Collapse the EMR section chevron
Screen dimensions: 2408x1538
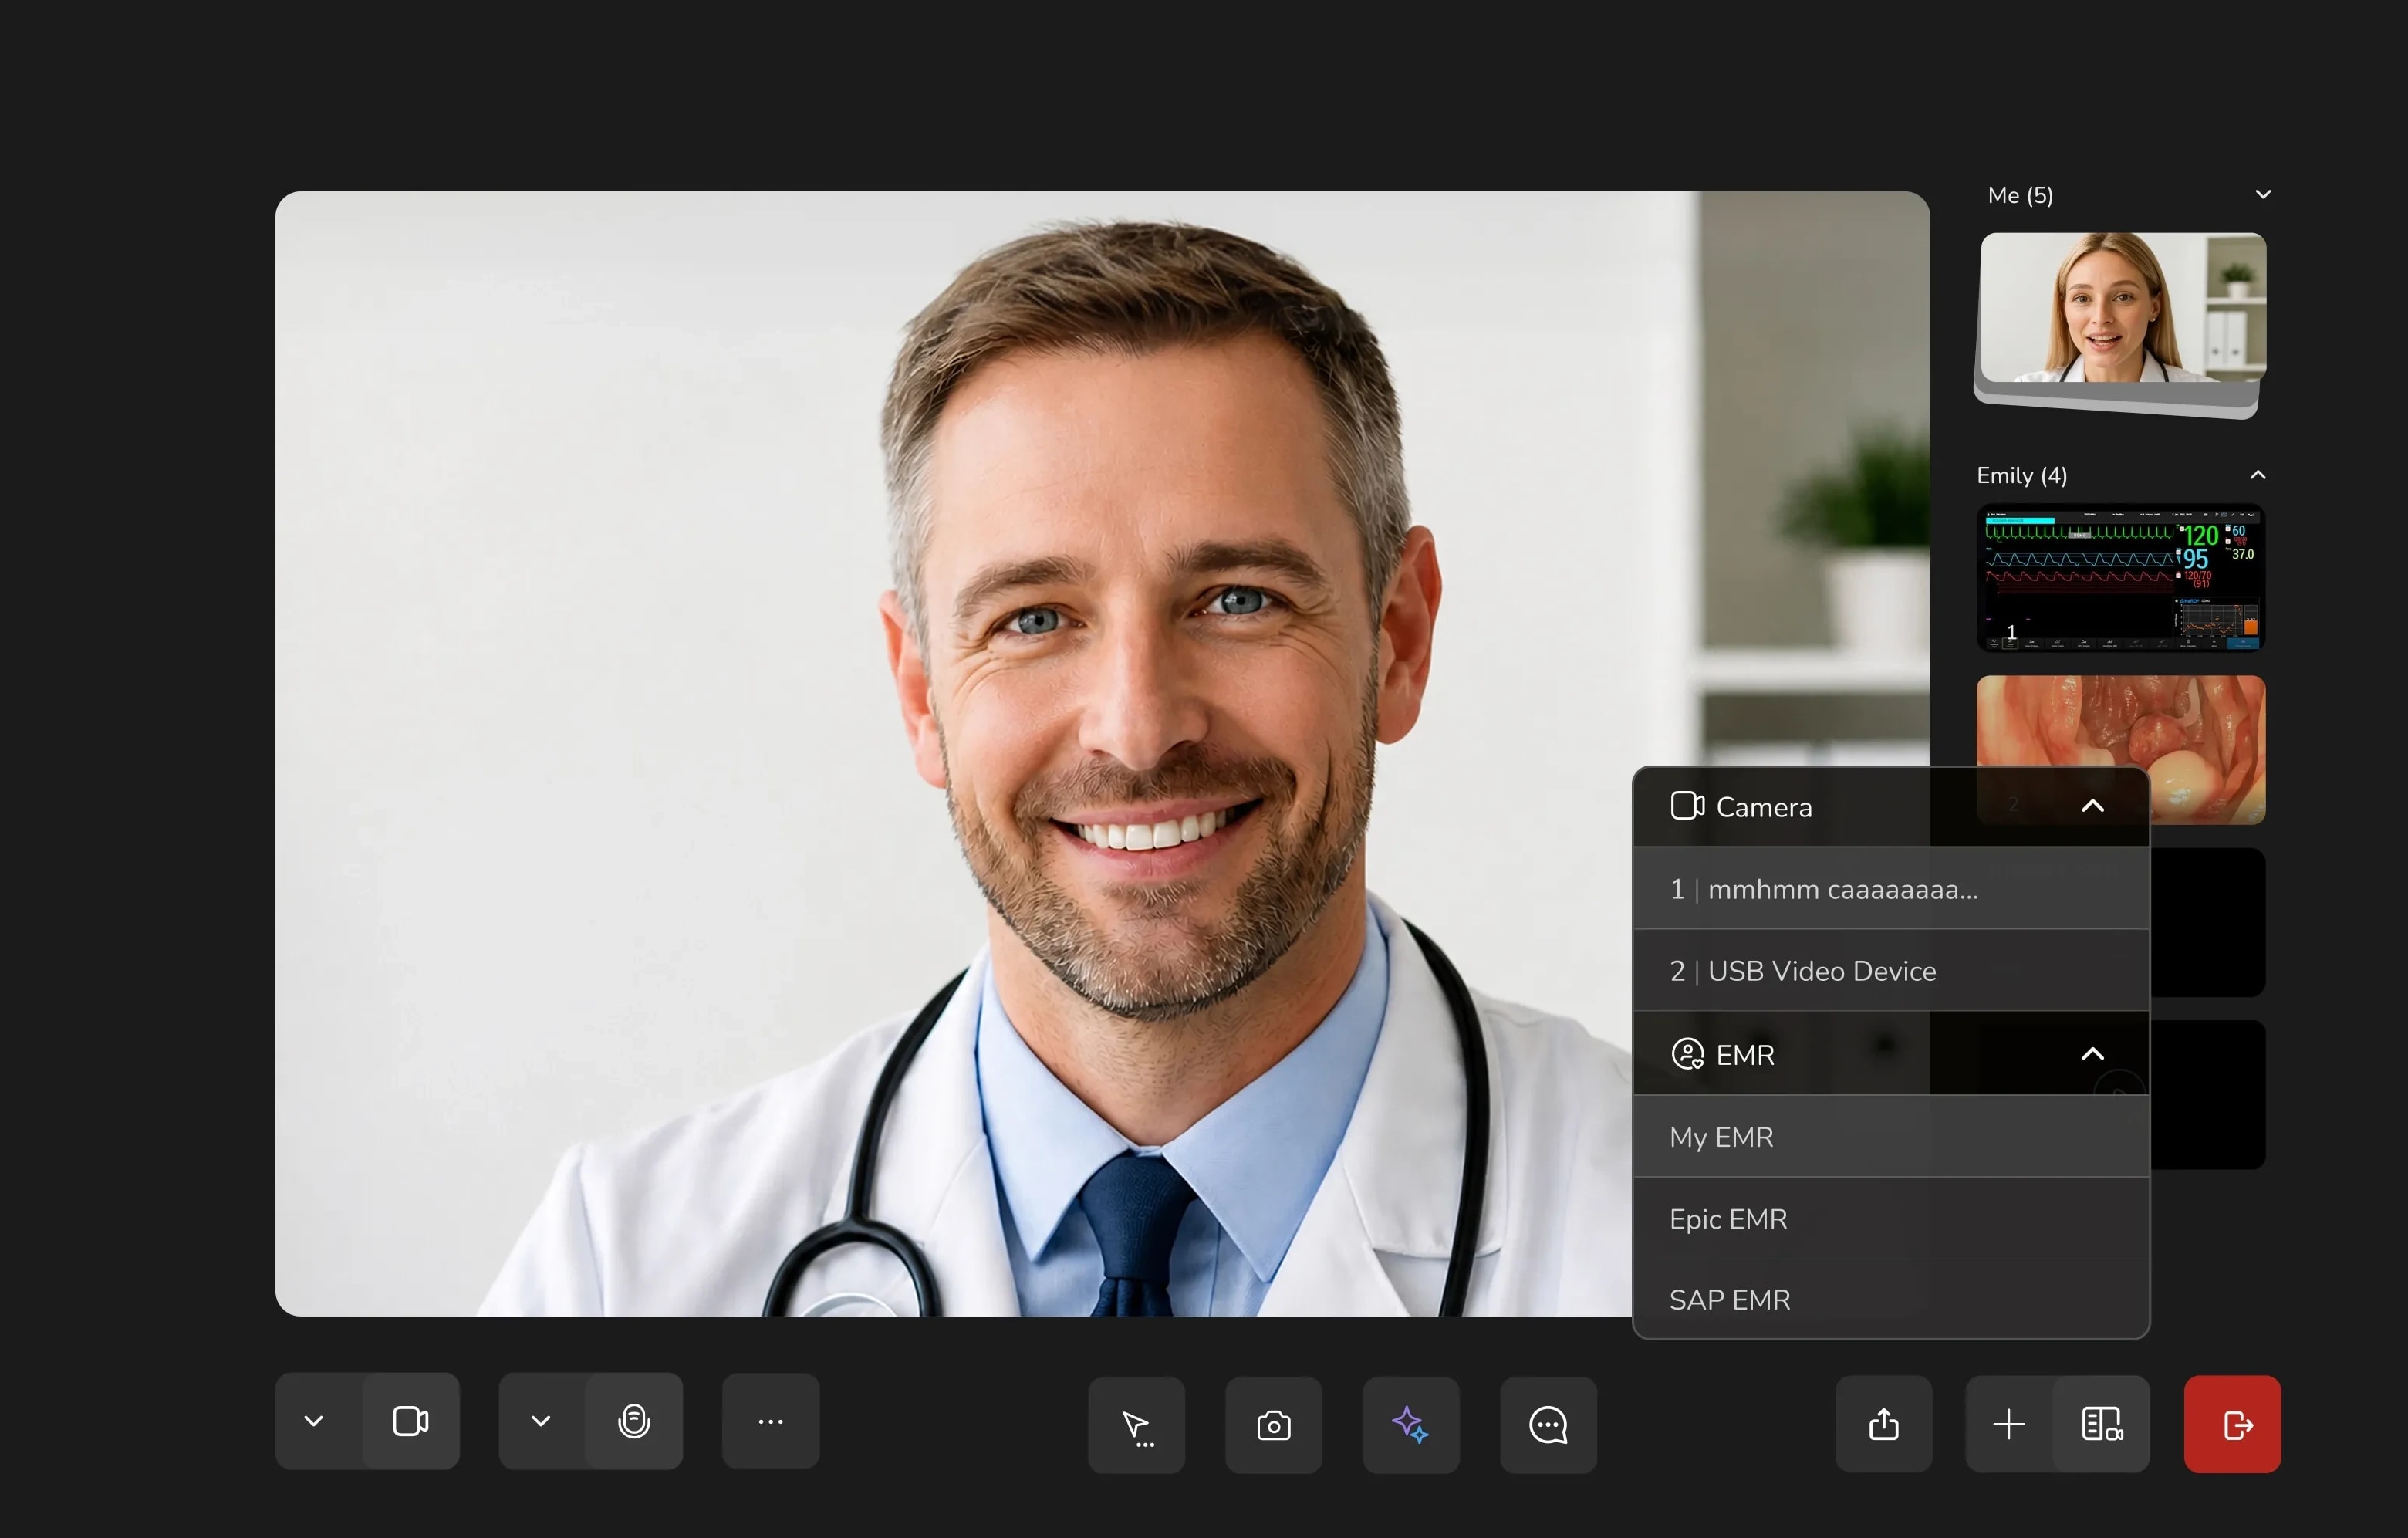(x=2093, y=1054)
